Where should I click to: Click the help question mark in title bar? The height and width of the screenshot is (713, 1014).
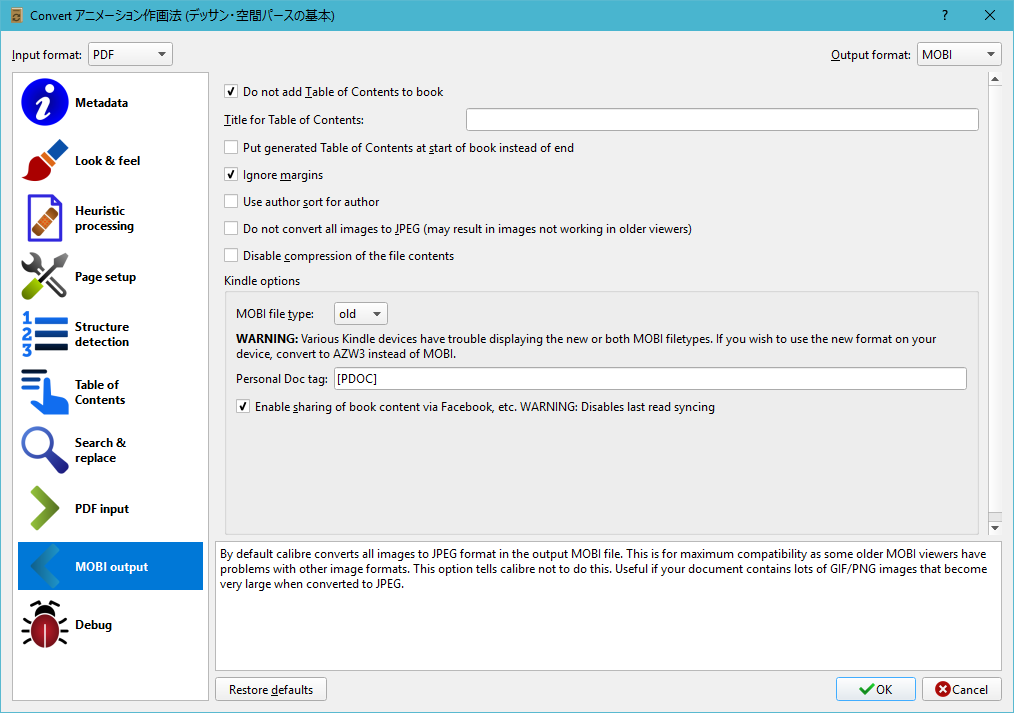[945, 16]
